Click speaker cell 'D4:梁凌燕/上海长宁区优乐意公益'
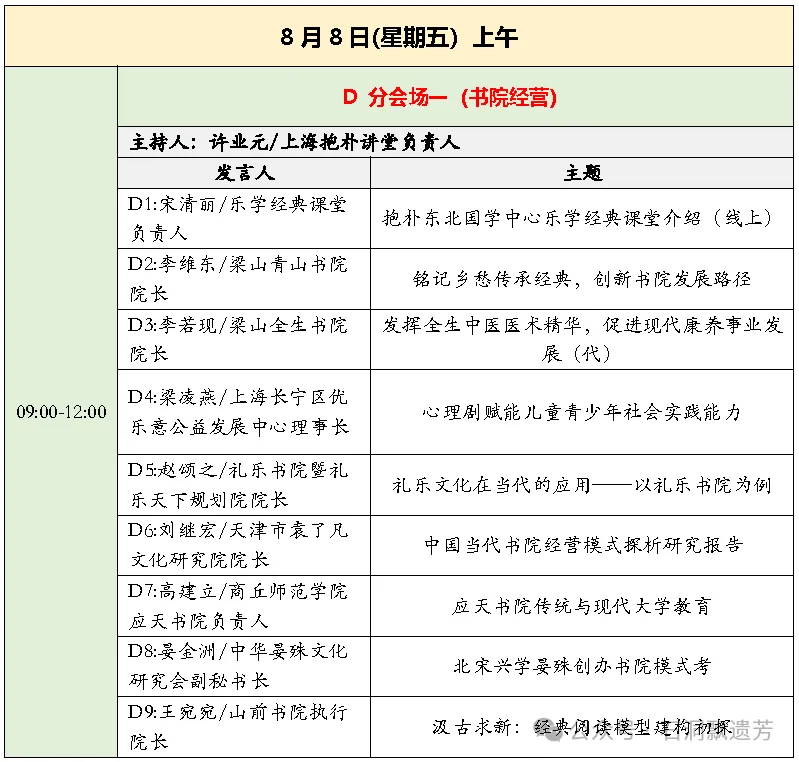Screen dimensions: 799x762 click(x=244, y=412)
